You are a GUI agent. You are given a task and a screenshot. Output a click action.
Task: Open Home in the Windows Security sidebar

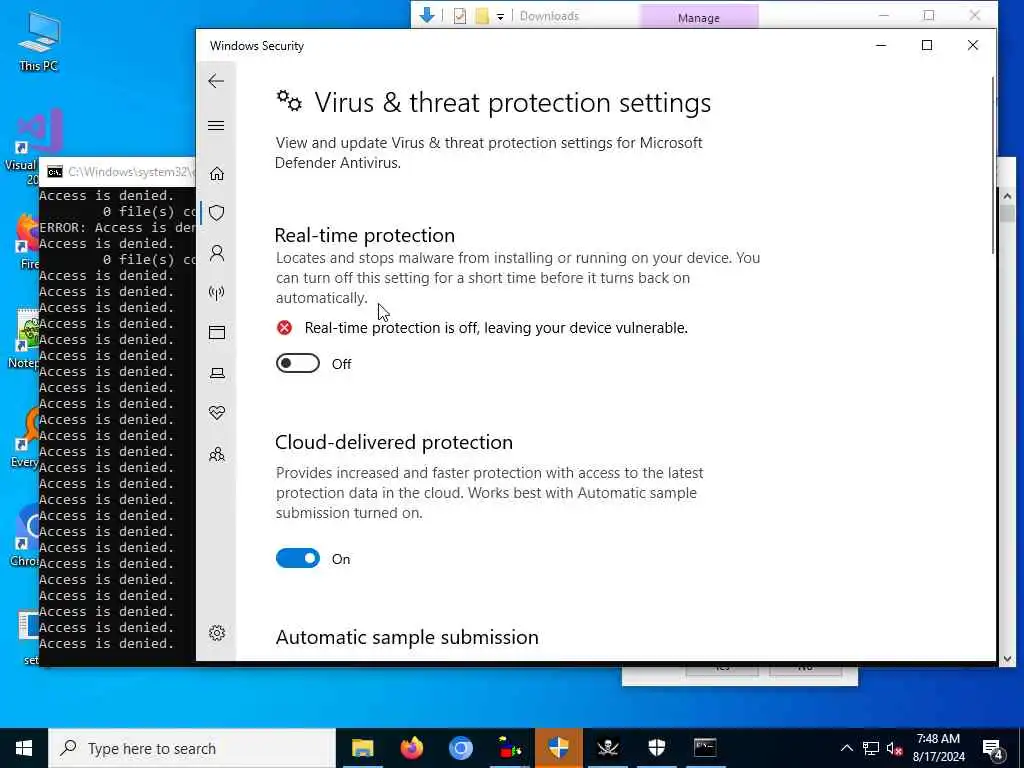click(217, 174)
